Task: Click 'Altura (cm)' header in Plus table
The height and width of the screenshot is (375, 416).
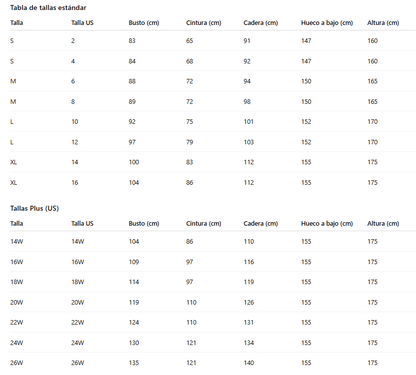Action: 383,224
